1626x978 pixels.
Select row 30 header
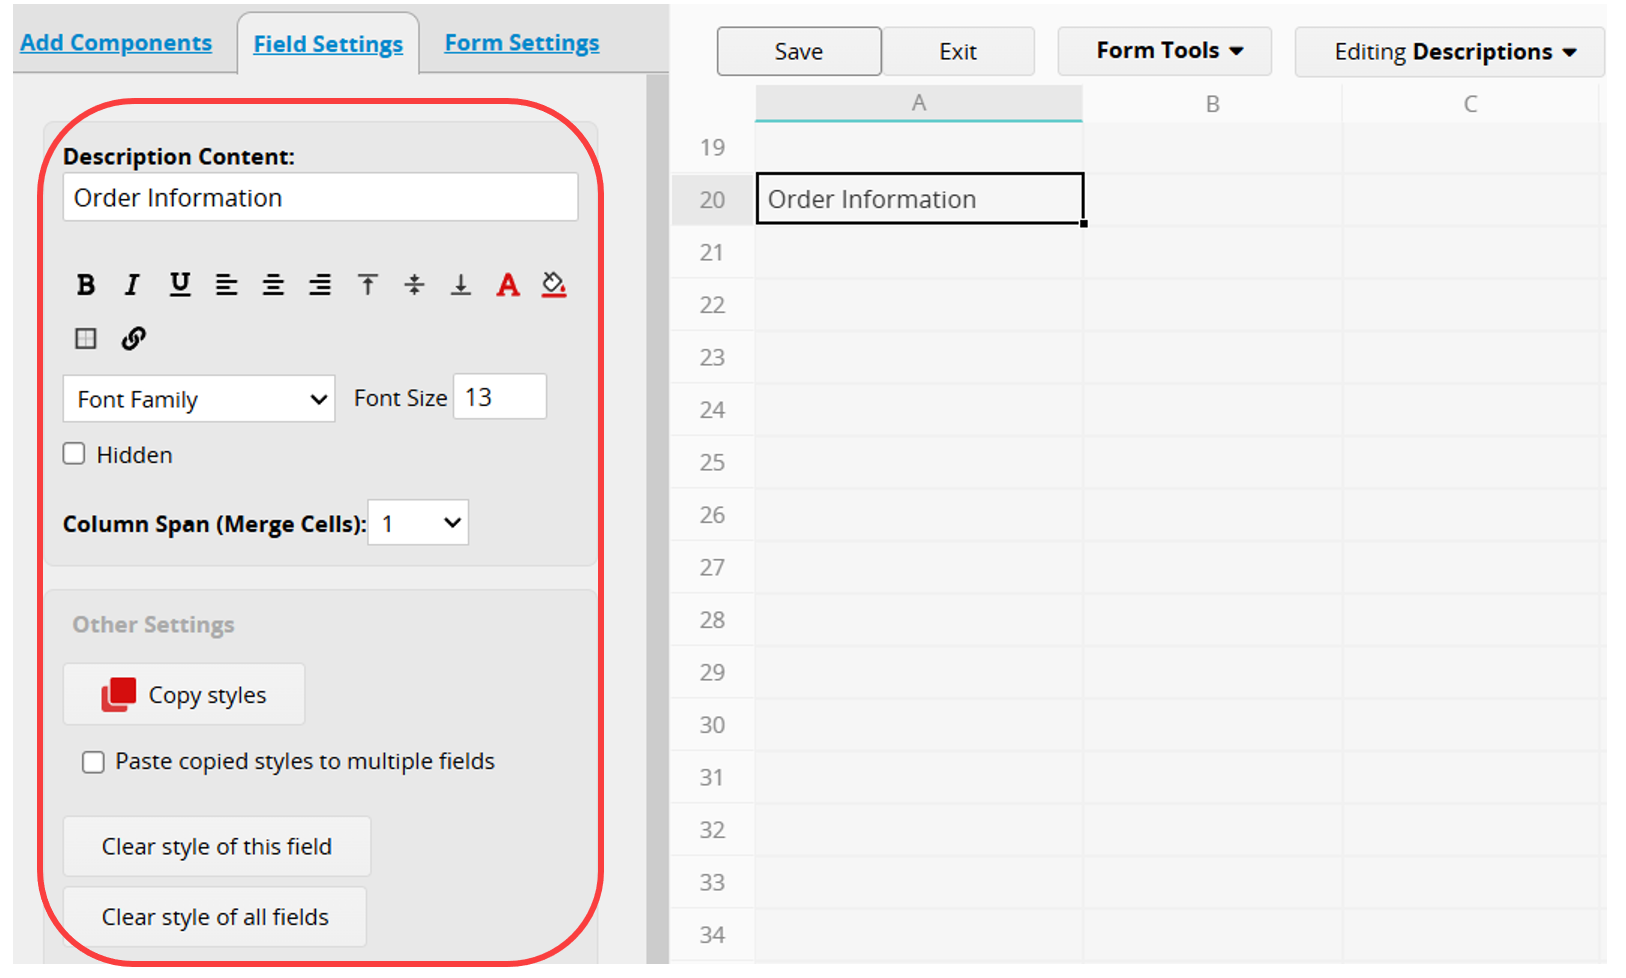[712, 724]
